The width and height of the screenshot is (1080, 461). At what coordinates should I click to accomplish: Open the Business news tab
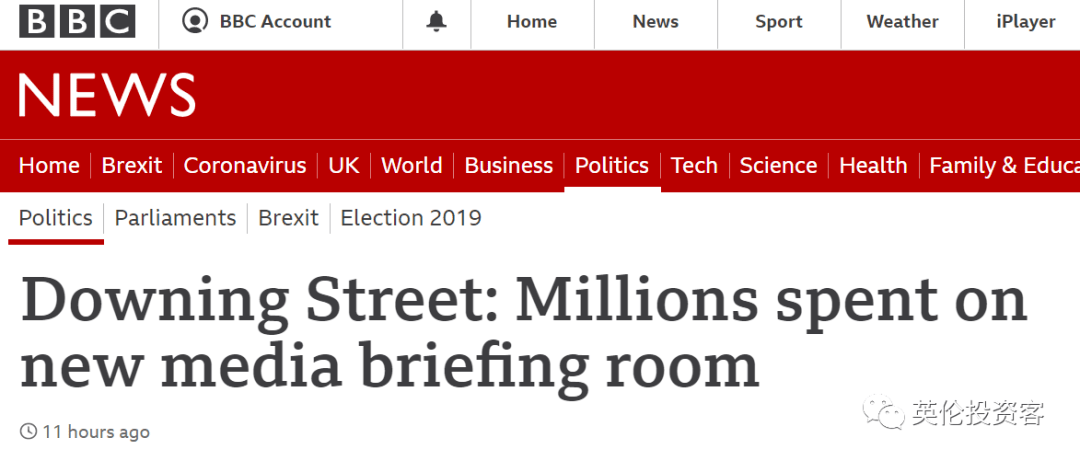pos(508,165)
